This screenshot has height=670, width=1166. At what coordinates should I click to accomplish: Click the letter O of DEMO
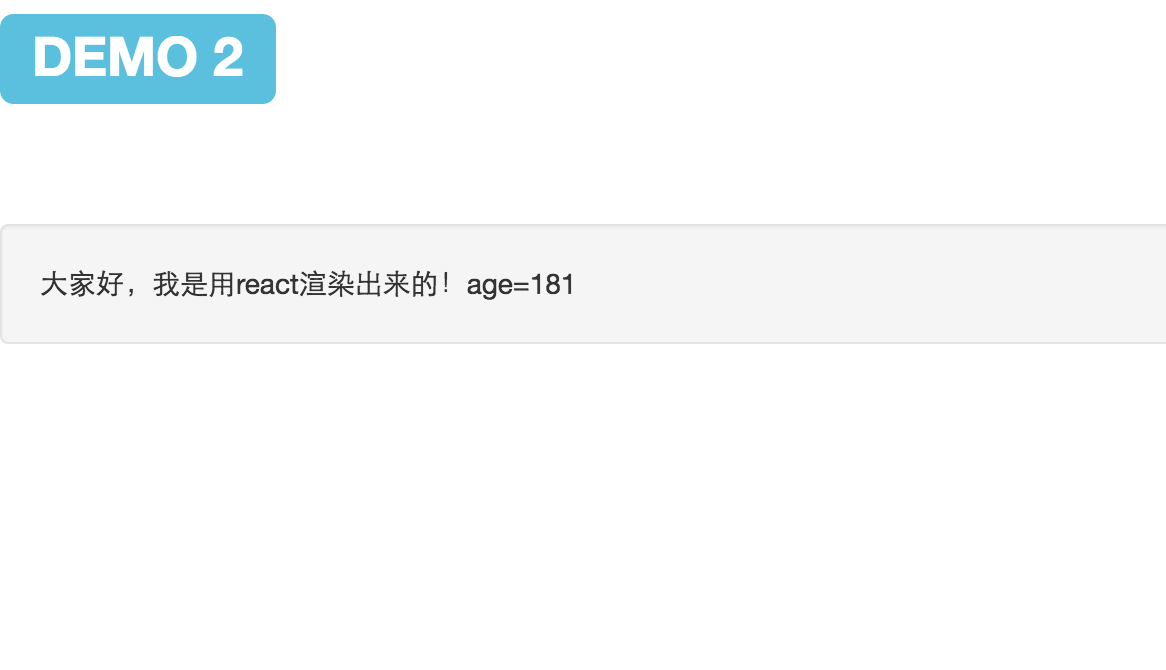[x=177, y=57]
